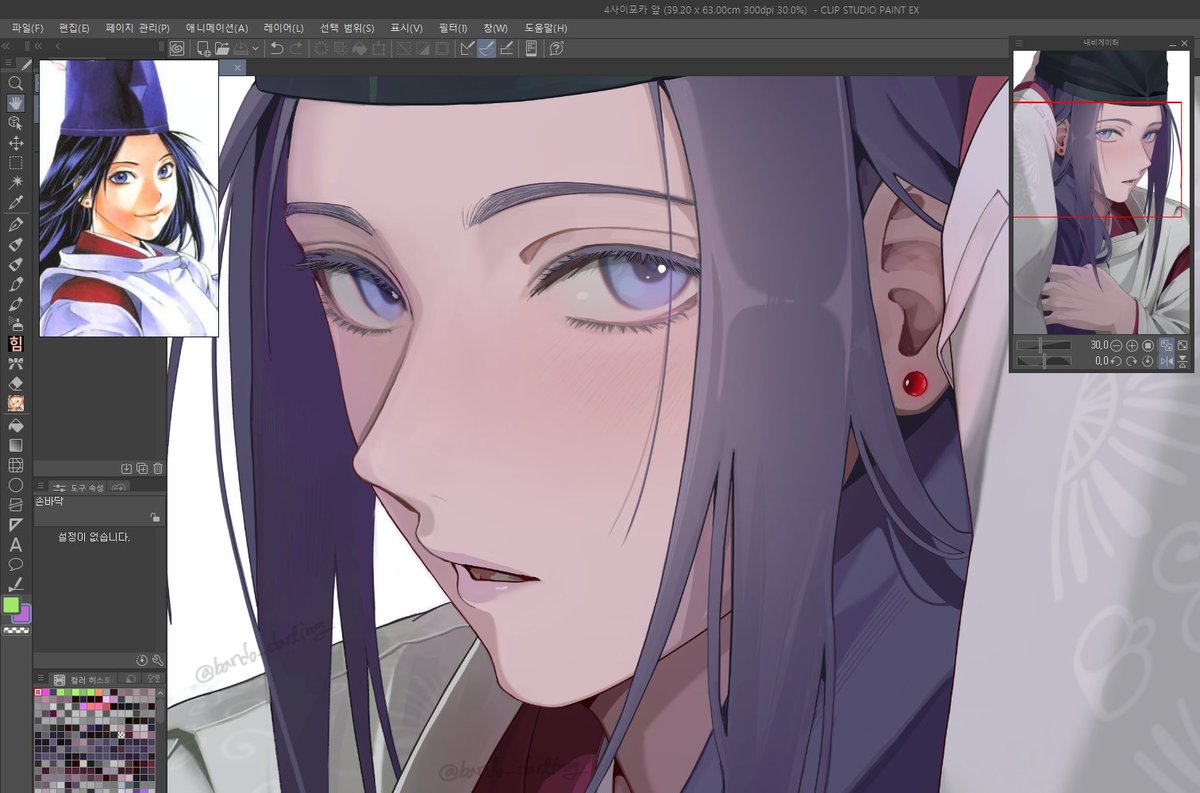Select the Auto Select magic wand tool
Screen dimensions: 1200x793
(16, 182)
